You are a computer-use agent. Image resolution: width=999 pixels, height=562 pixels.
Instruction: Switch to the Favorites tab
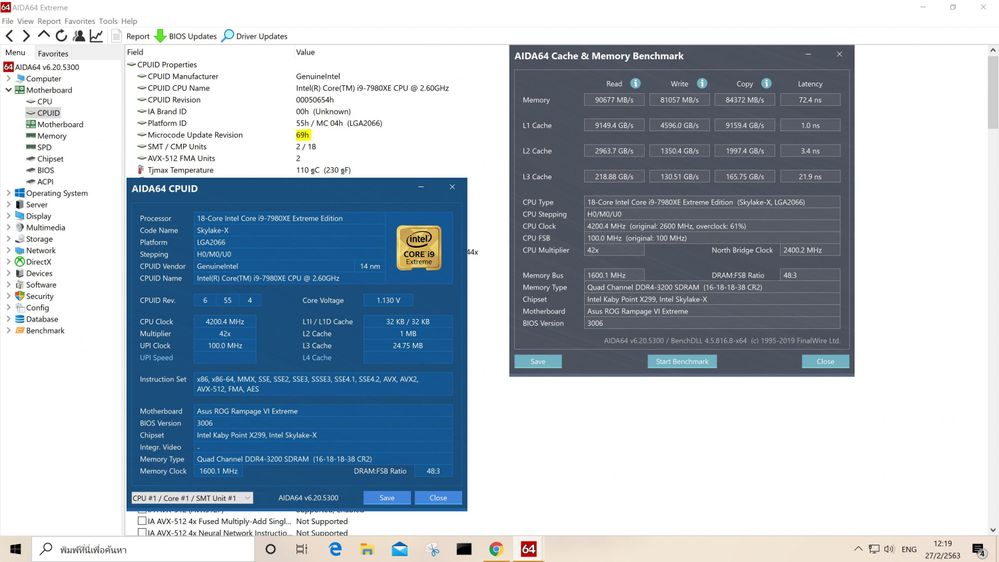(x=53, y=54)
